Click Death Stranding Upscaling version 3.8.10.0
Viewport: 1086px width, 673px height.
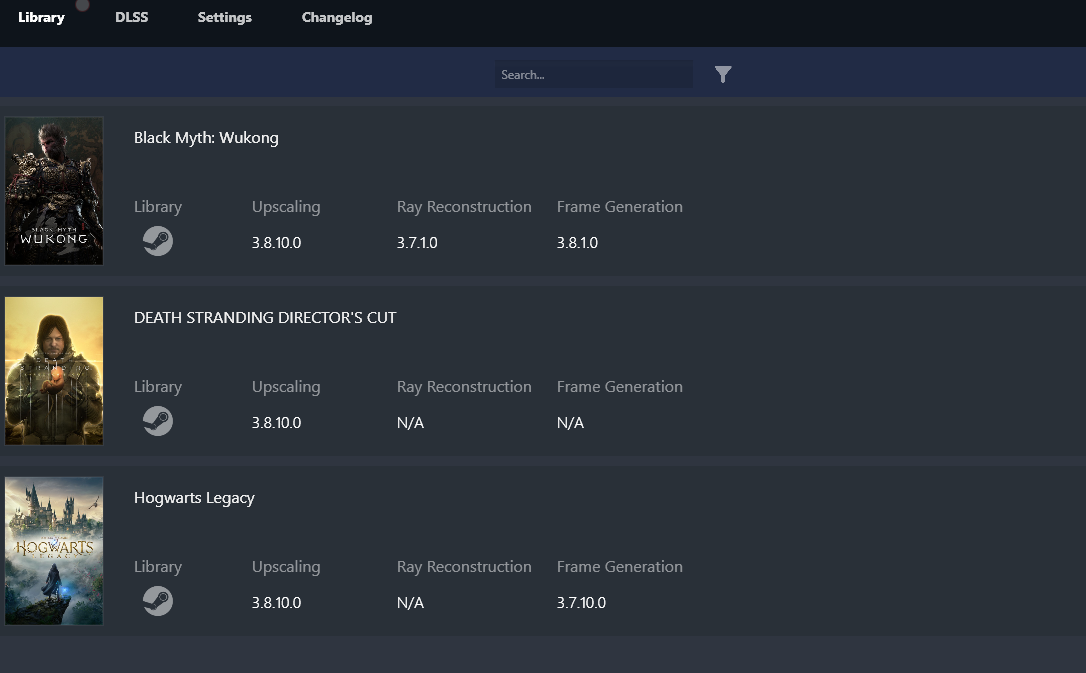click(x=276, y=422)
